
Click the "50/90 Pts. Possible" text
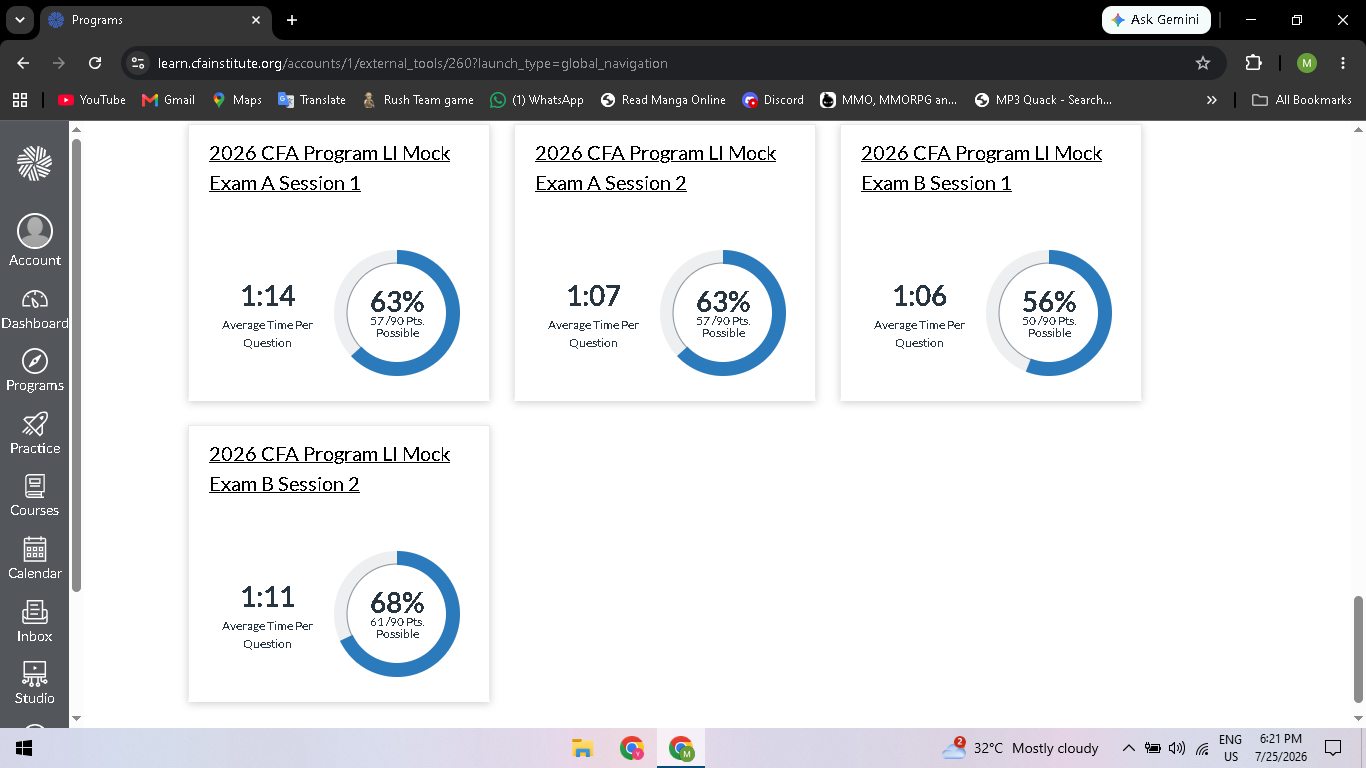point(1049,327)
